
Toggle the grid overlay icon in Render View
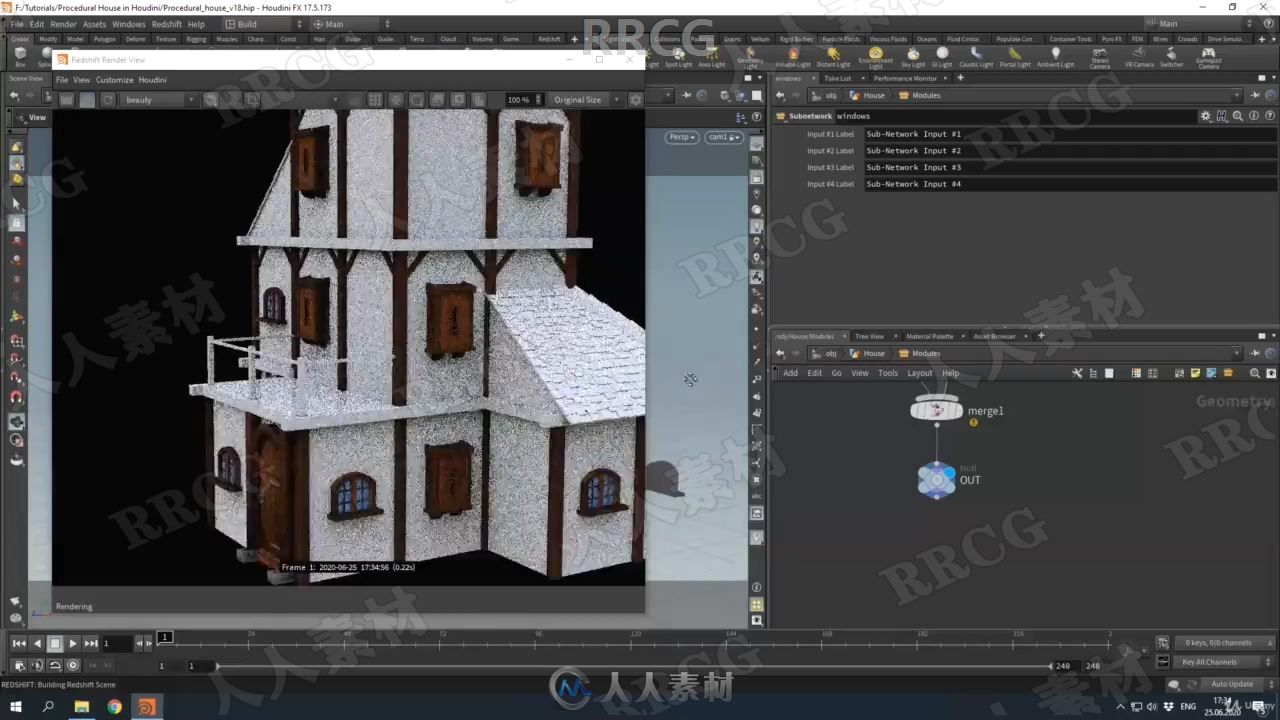coord(375,100)
